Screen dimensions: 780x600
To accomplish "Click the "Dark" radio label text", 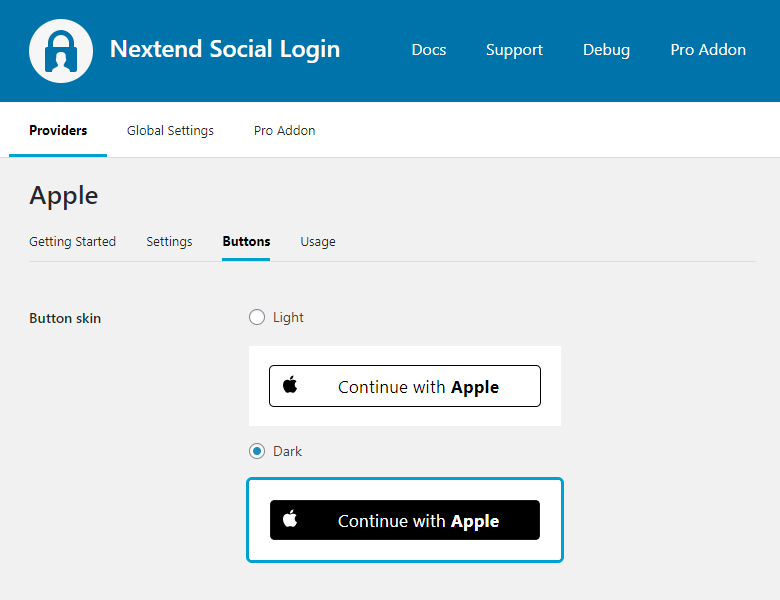I will (287, 451).
